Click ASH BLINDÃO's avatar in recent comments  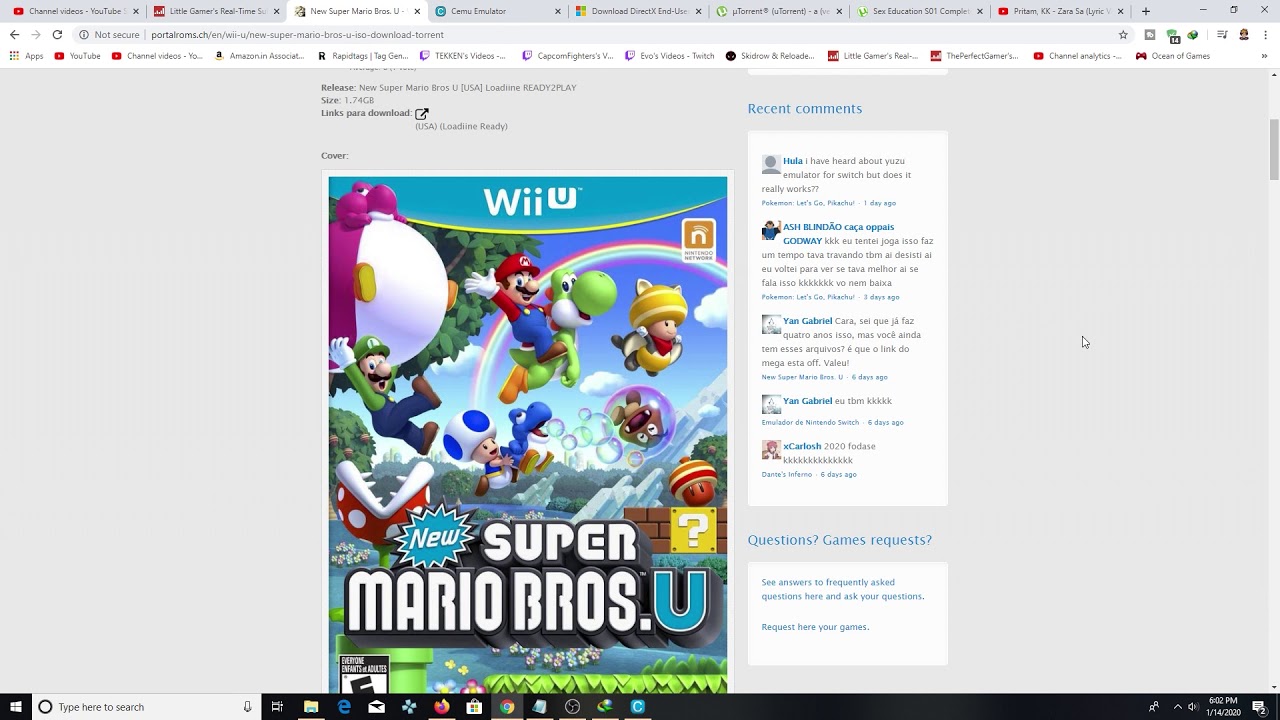(771, 230)
